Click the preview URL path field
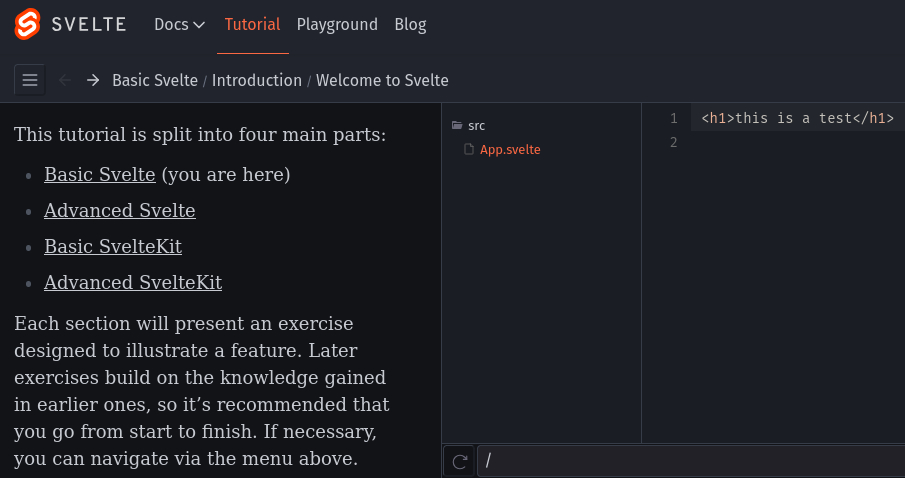The width and height of the screenshot is (905, 478). tap(691, 461)
